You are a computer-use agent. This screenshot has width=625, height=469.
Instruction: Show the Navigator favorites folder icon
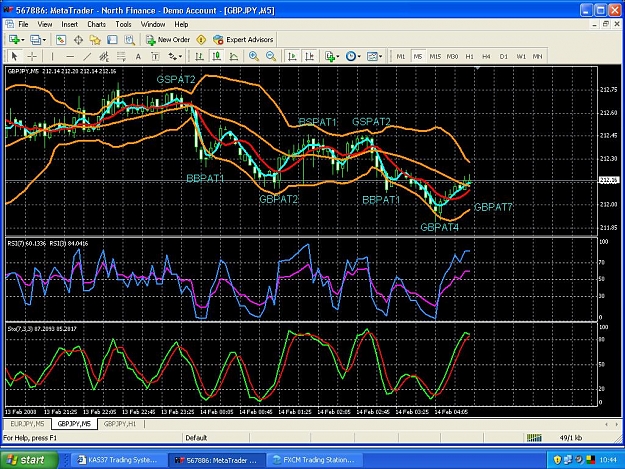click(x=95, y=40)
